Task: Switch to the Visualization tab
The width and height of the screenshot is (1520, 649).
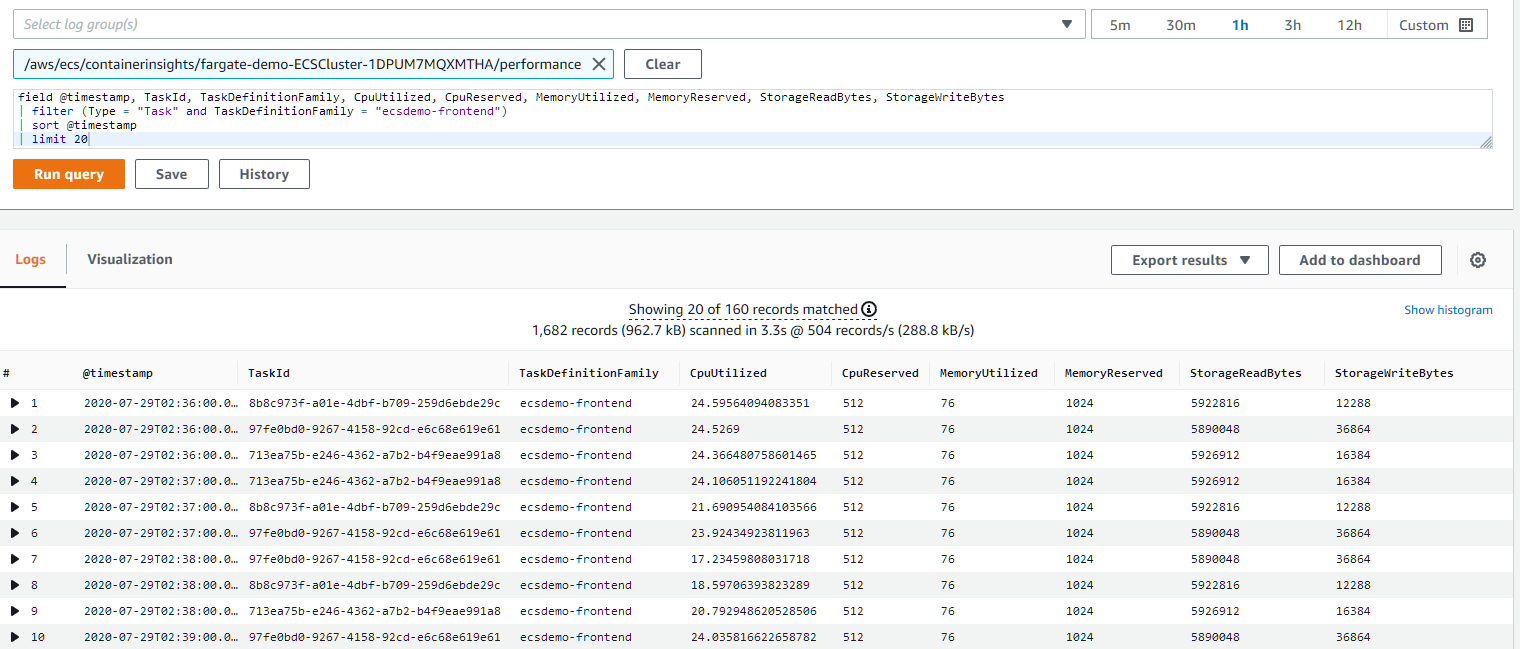Action: 130,259
